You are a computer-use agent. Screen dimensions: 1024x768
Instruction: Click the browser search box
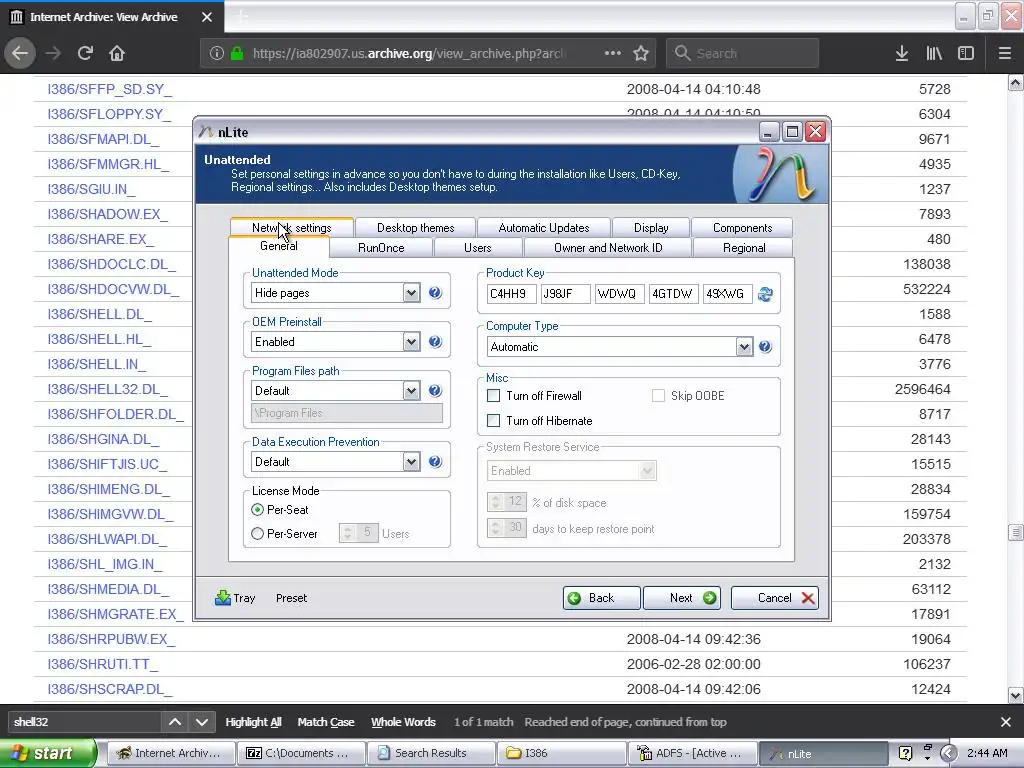743,53
